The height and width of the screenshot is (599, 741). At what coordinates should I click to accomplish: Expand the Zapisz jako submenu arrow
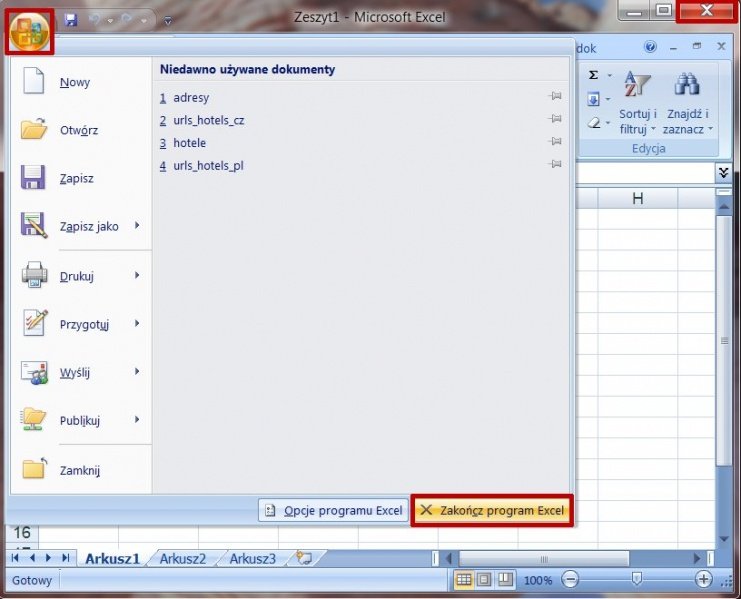coord(137,226)
